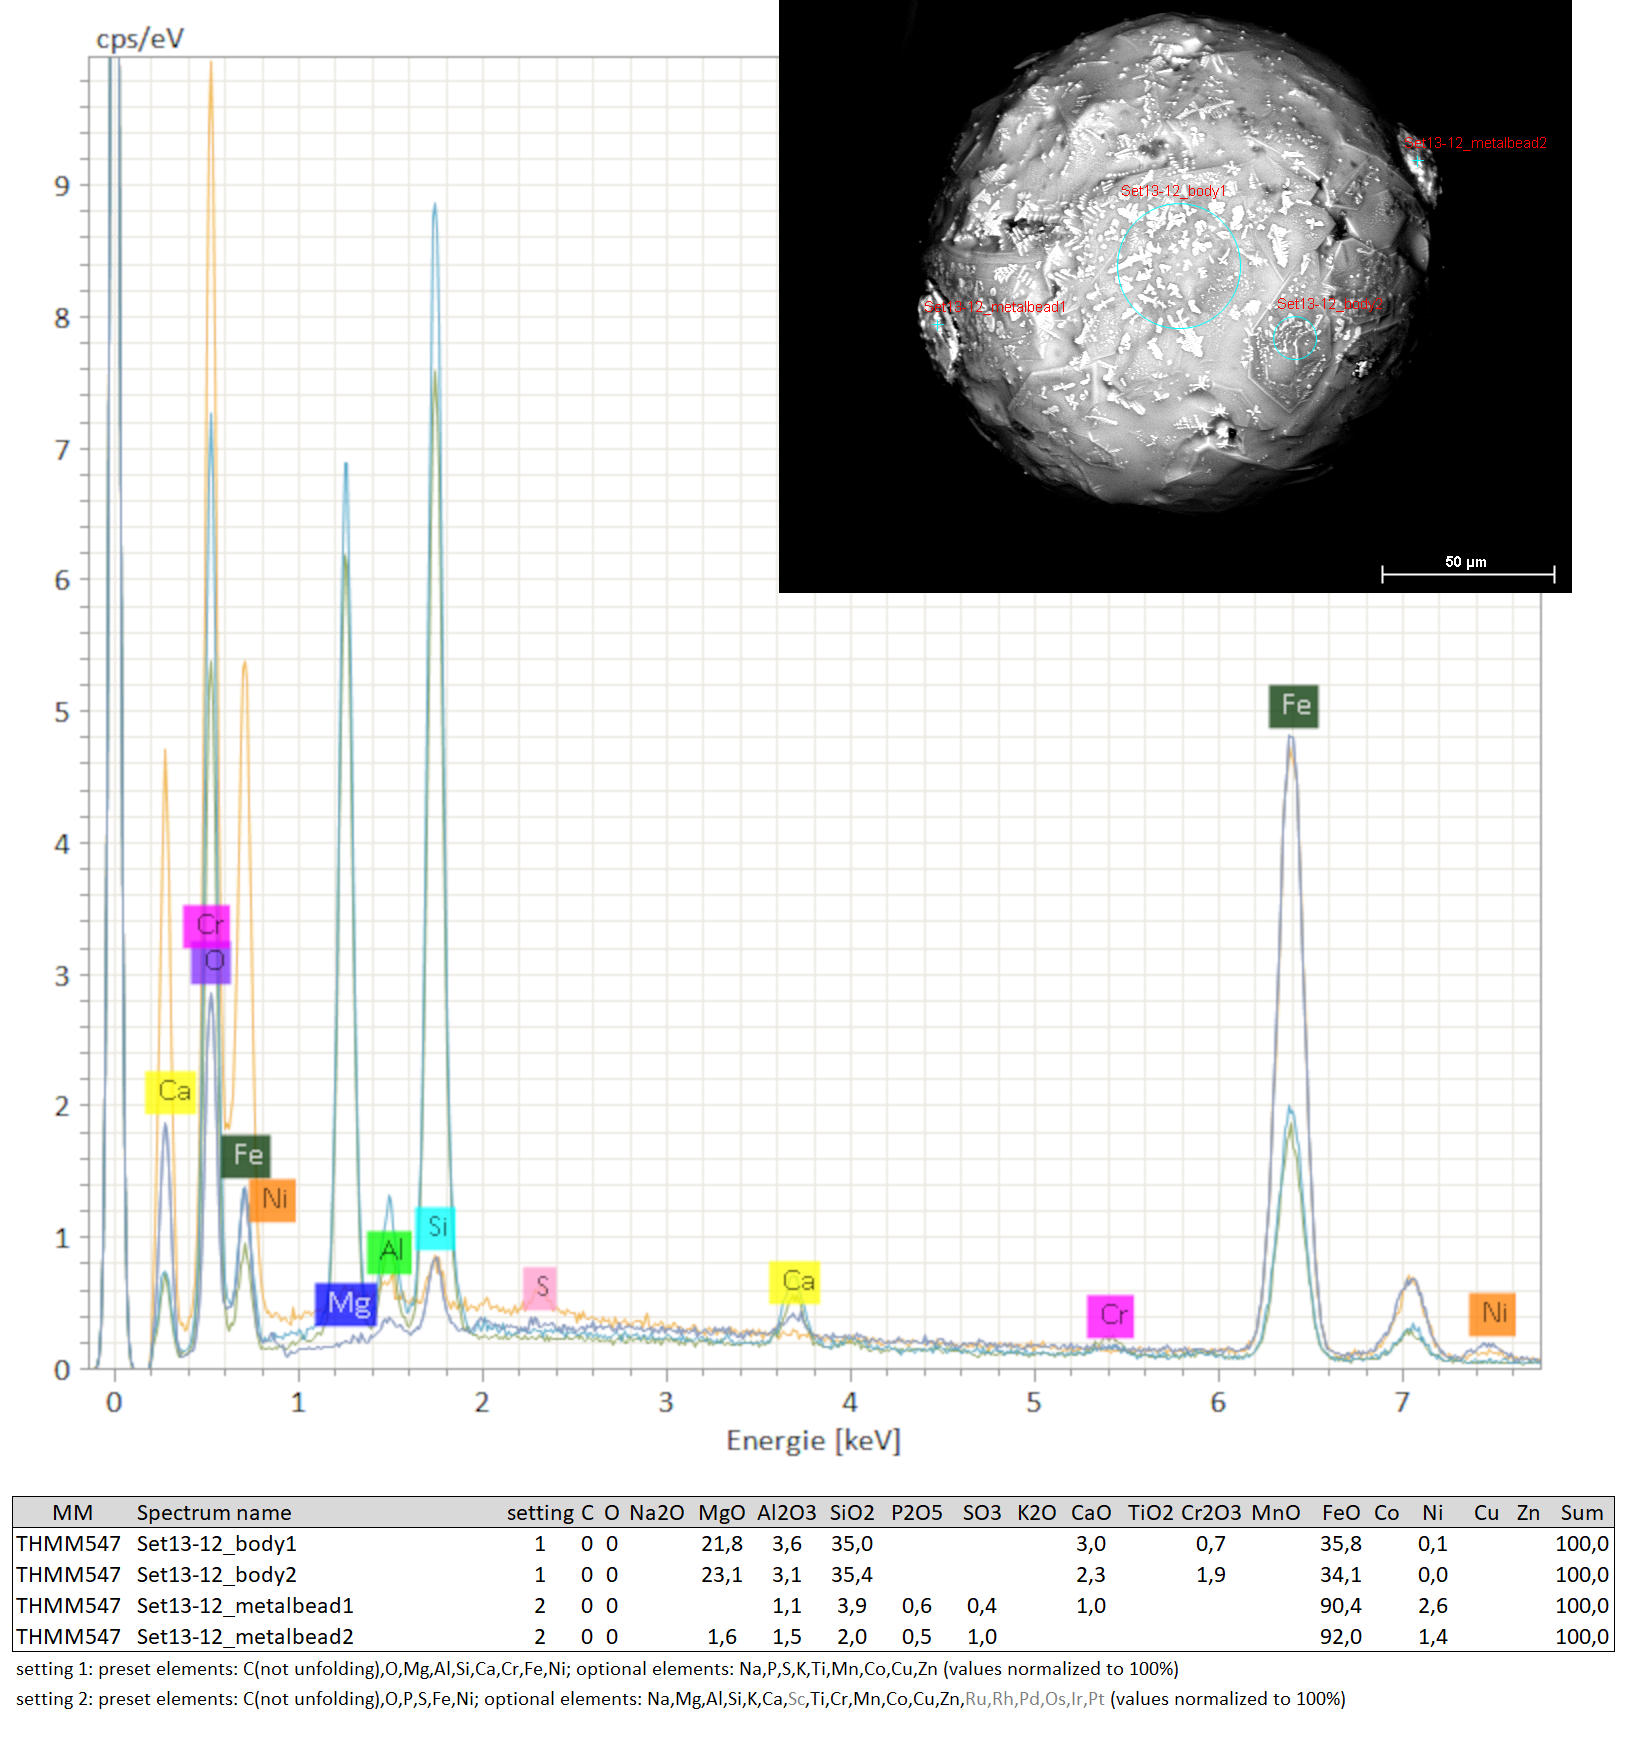Click the MgO column header
This screenshot has width=1641, height=1749.
click(x=721, y=1512)
